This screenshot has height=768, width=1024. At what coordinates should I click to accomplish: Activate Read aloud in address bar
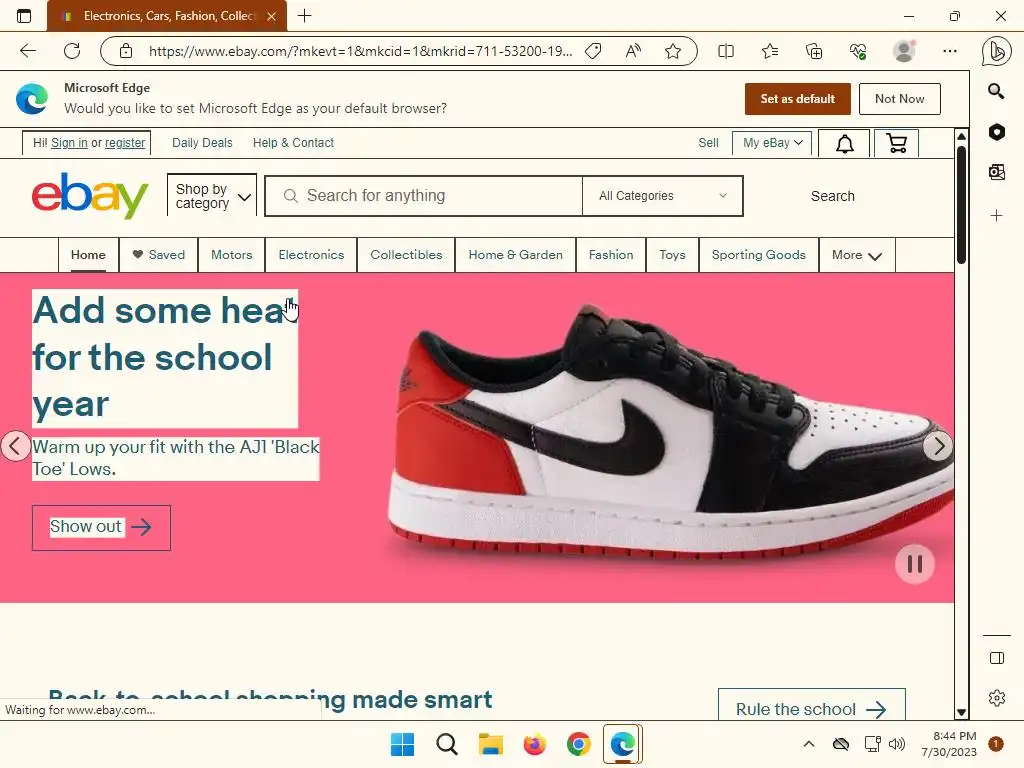tap(633, 51)
